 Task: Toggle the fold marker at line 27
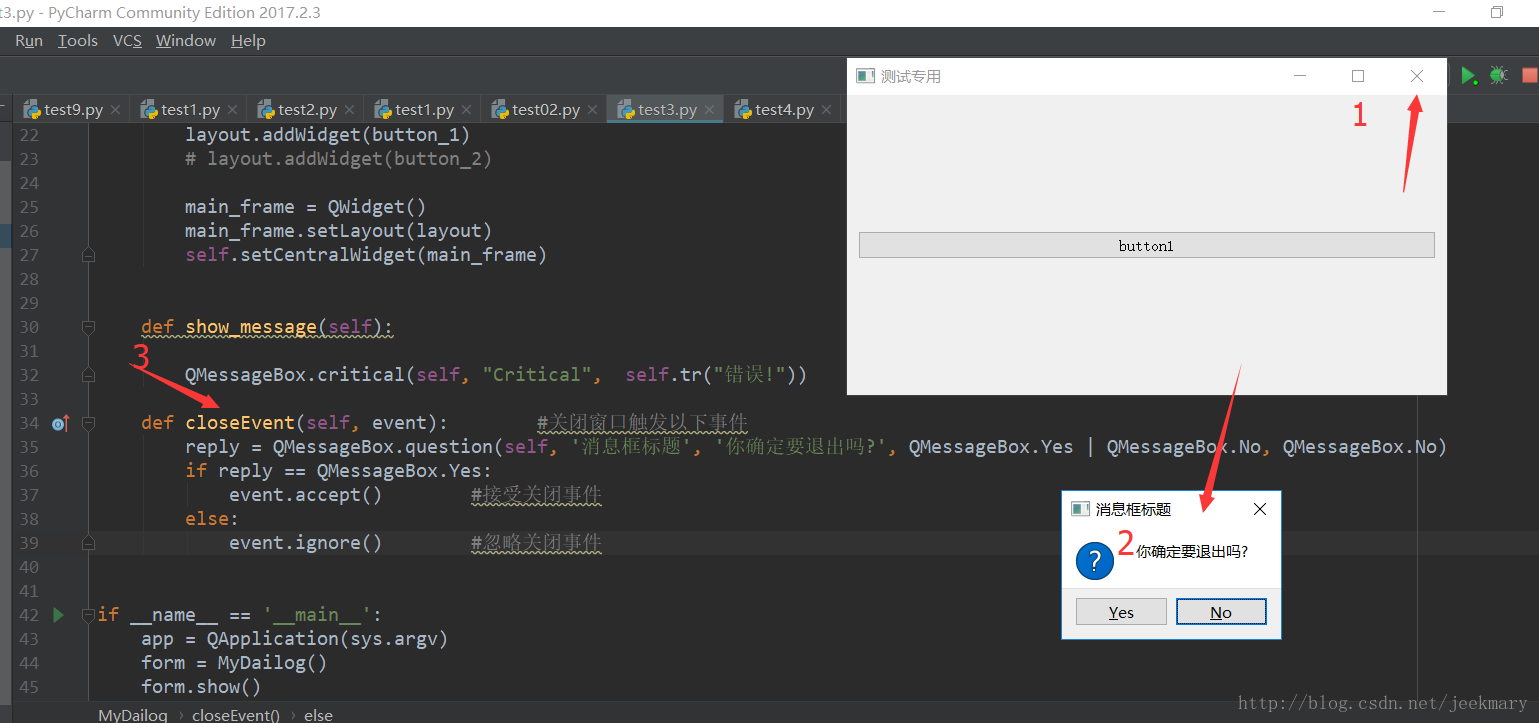tap(88, 255)
